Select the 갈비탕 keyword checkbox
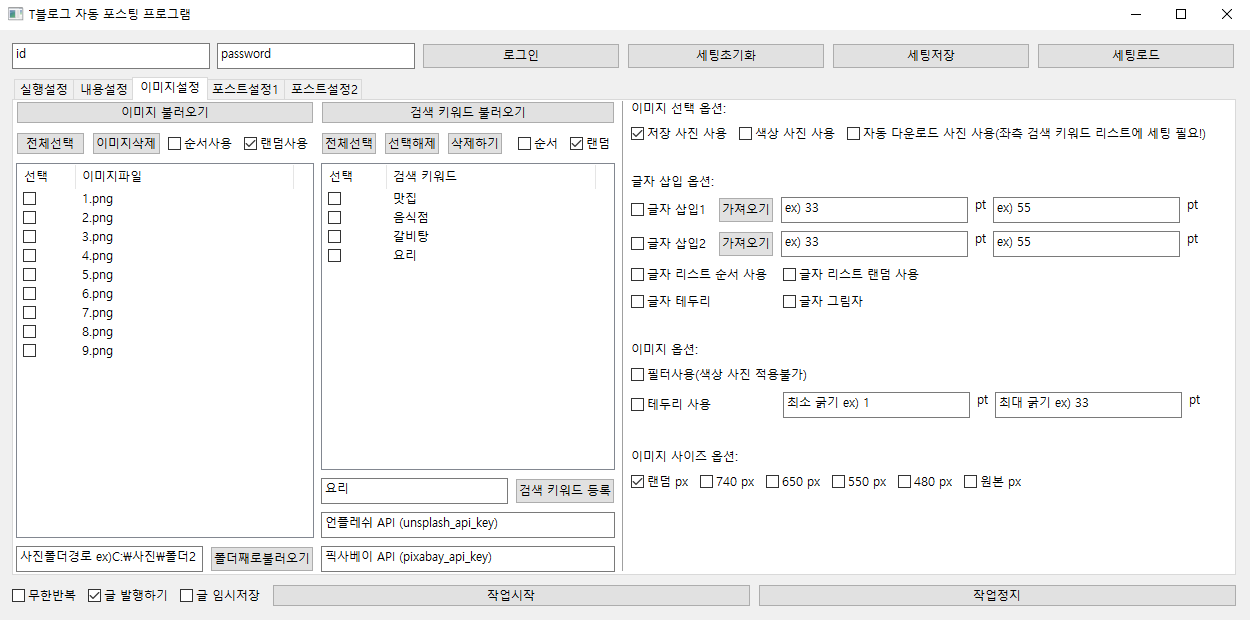Viewport: 1250px width, 620px height. click(x=335, y=236)
